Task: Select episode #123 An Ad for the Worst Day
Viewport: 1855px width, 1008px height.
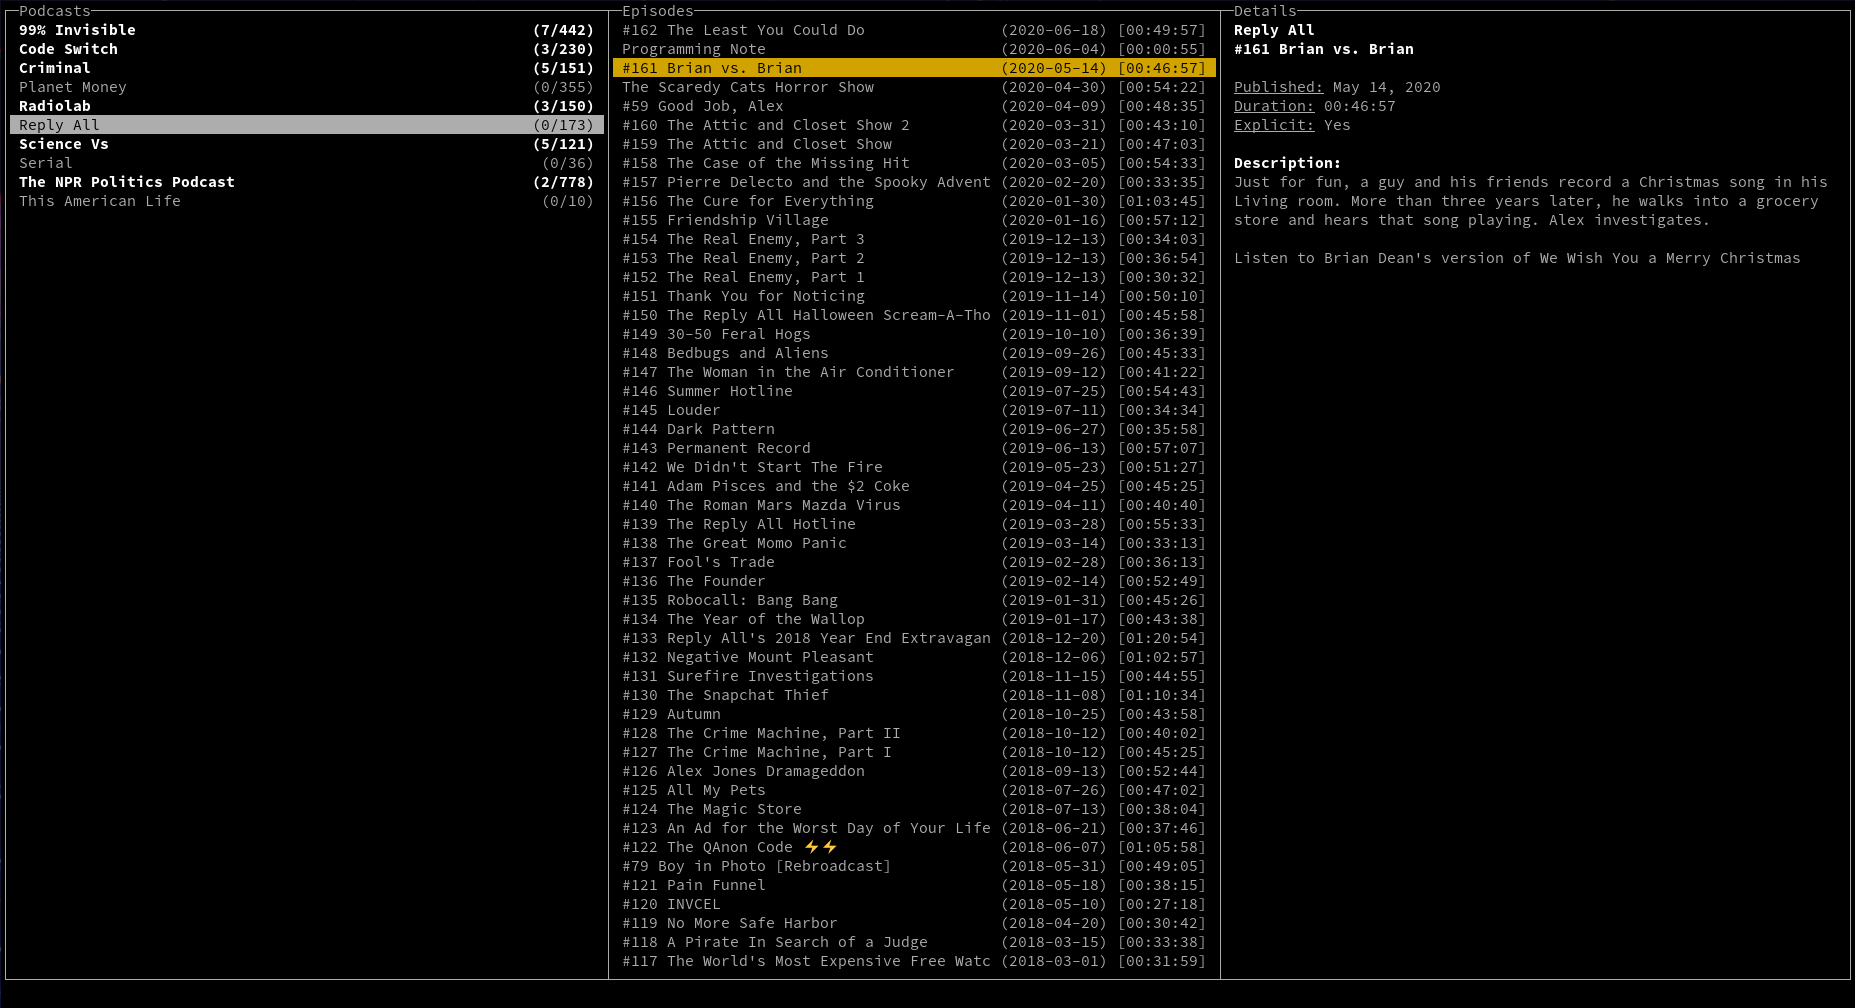Action: pyautogui.click(x=914, y=828)
